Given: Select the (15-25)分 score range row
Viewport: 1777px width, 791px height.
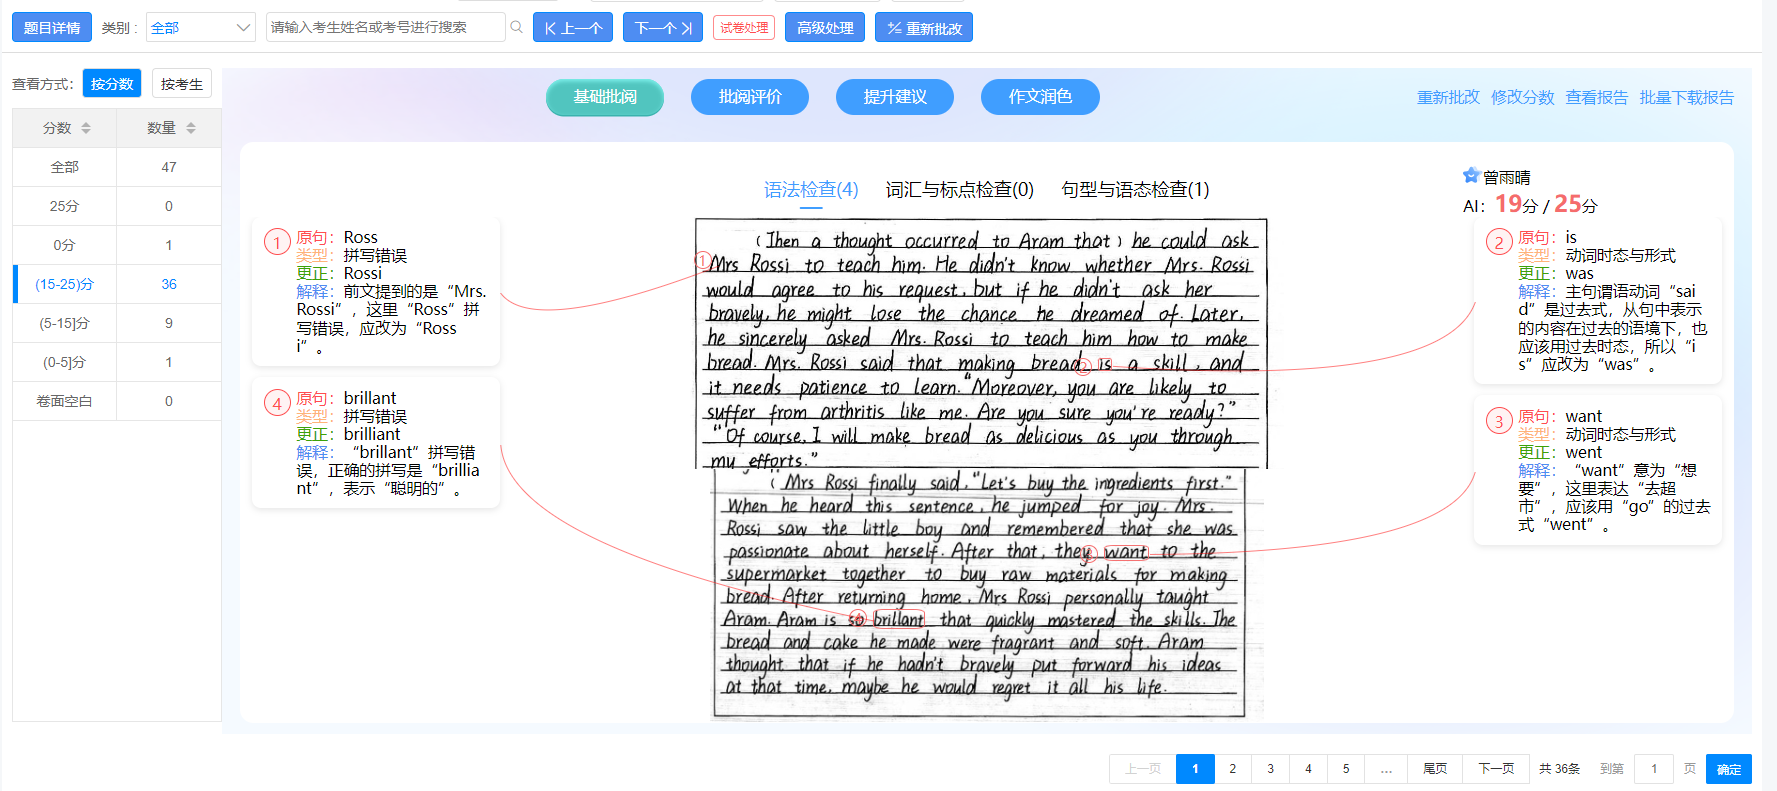Looking at the screenshot, I should [65, 284].
